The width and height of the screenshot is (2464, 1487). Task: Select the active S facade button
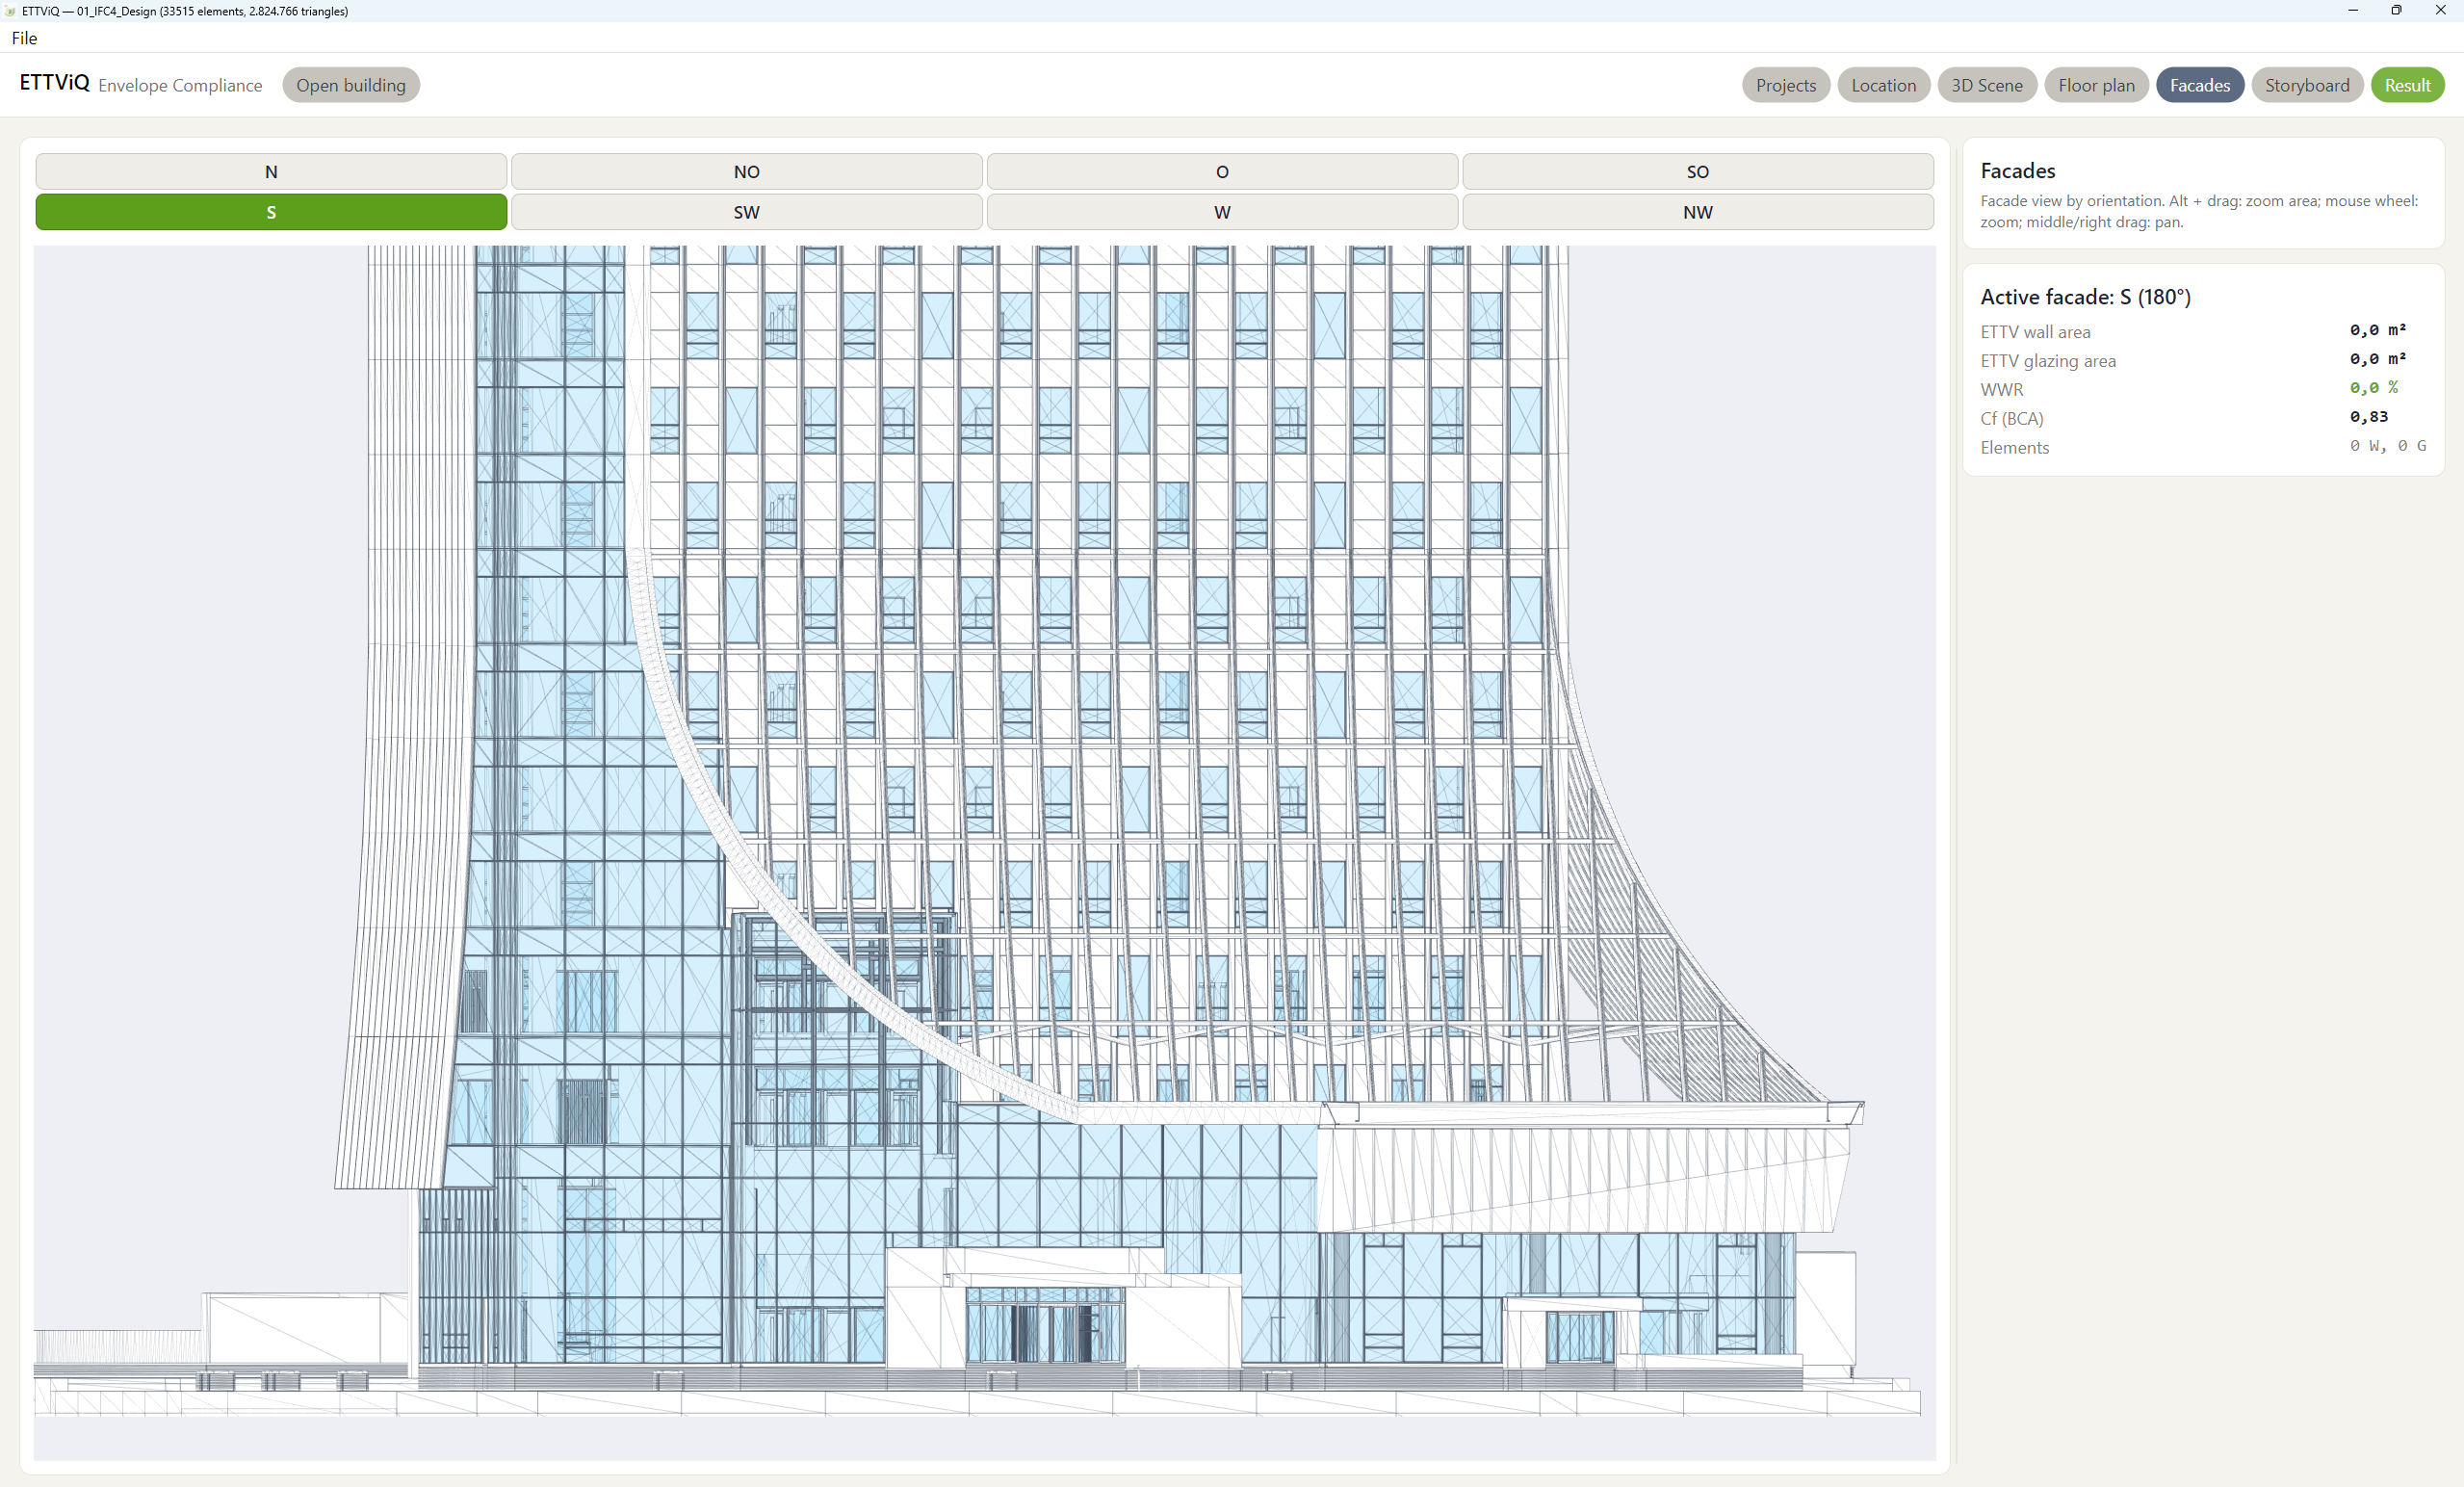point(271,212)
